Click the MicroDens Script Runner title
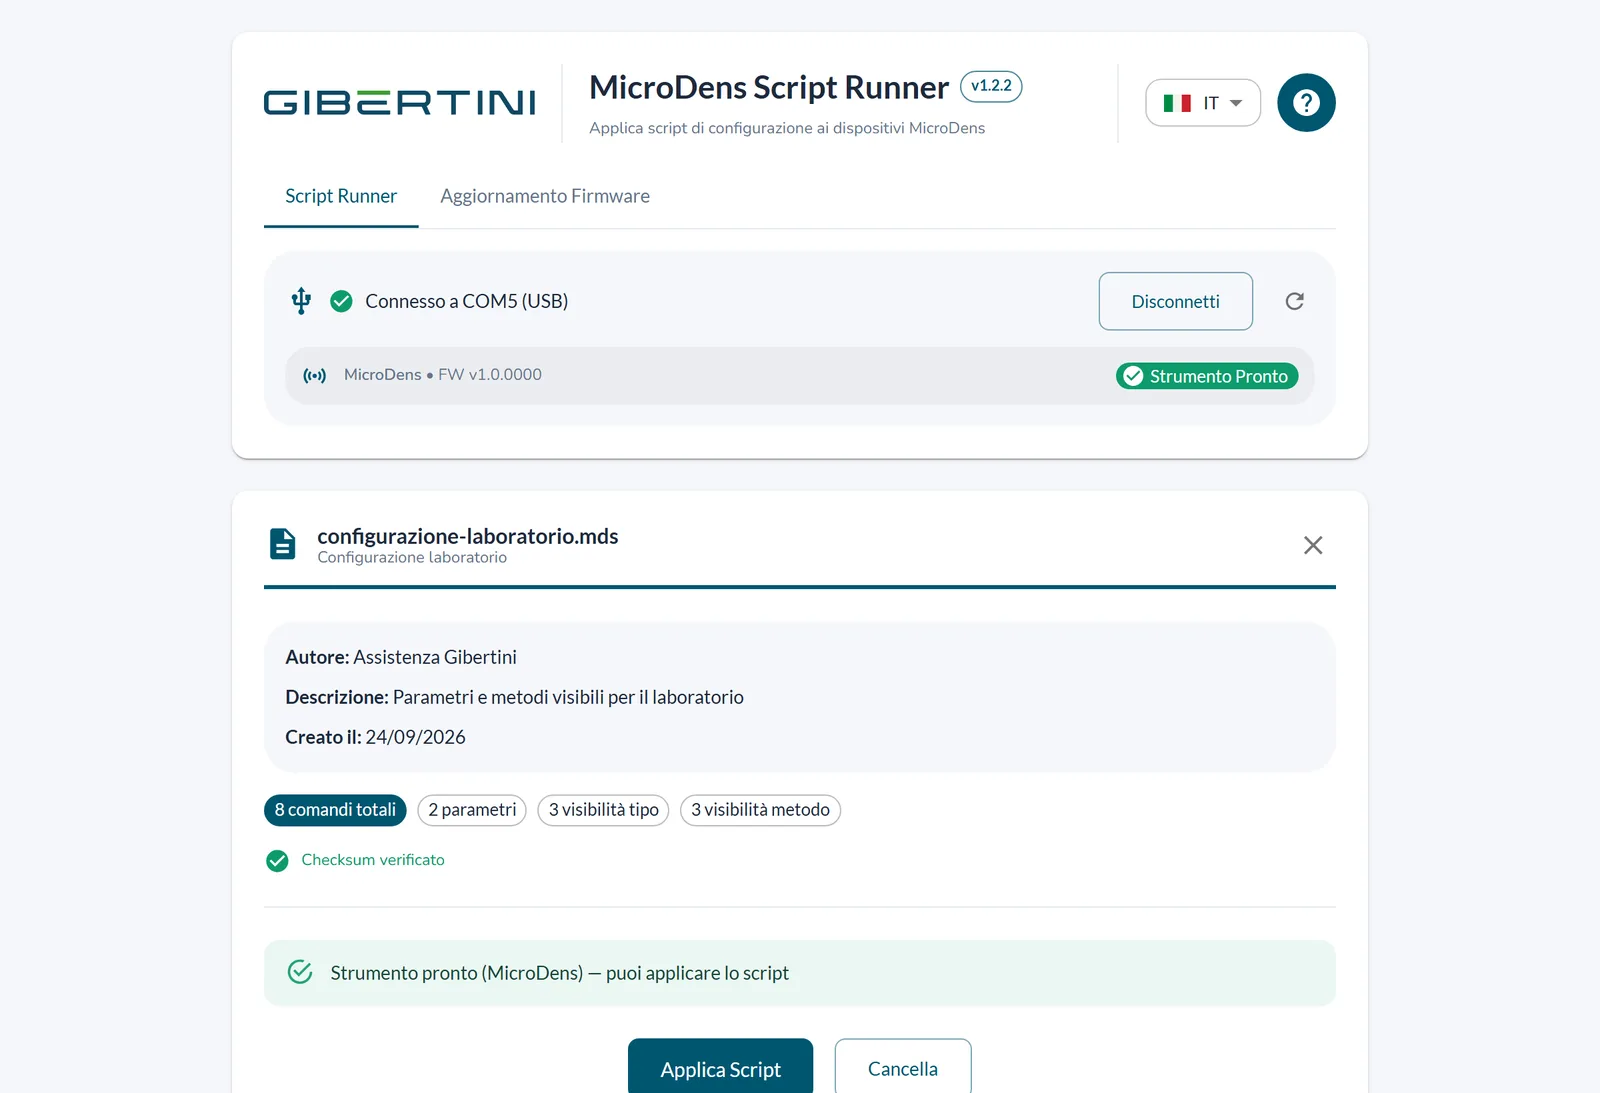 [x=769, y=87]
